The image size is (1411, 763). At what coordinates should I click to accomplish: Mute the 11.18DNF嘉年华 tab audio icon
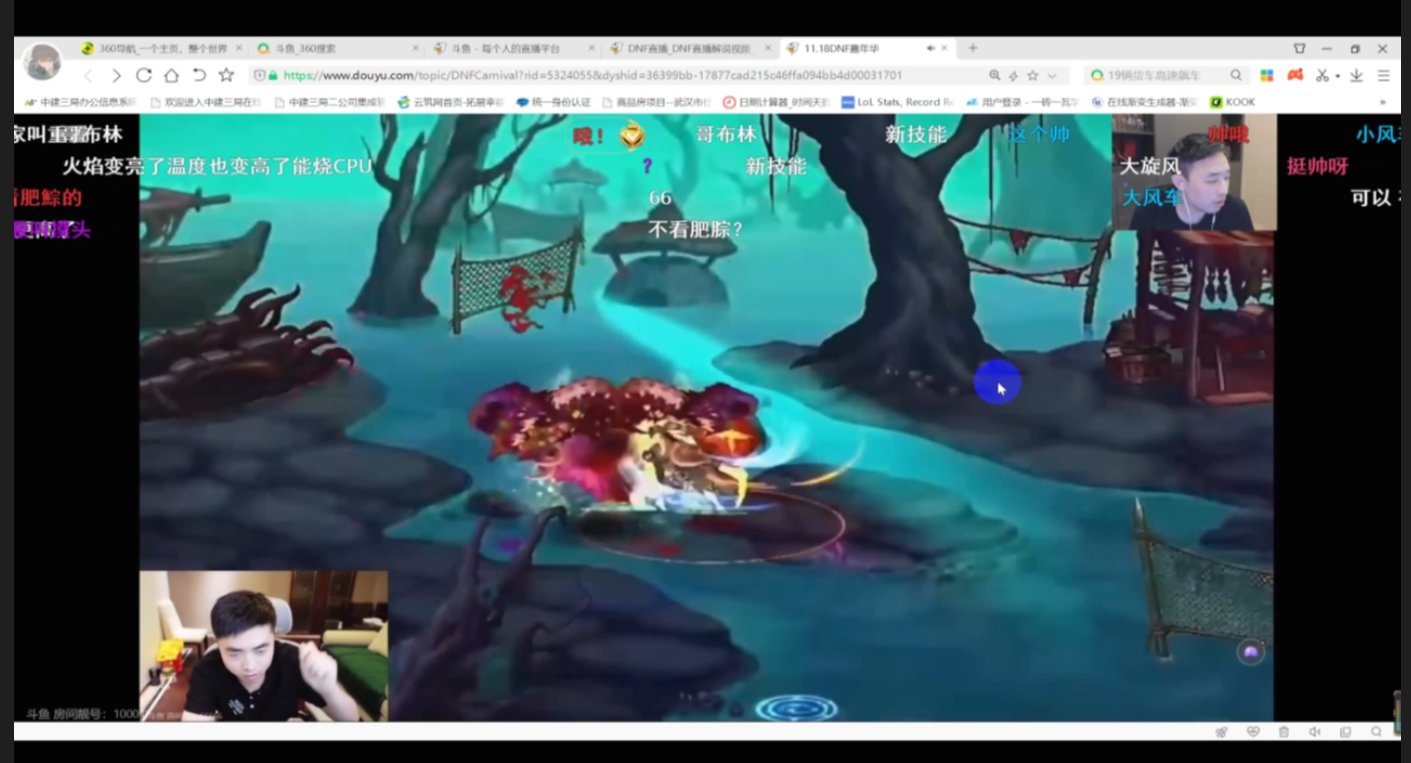(930, 48)
